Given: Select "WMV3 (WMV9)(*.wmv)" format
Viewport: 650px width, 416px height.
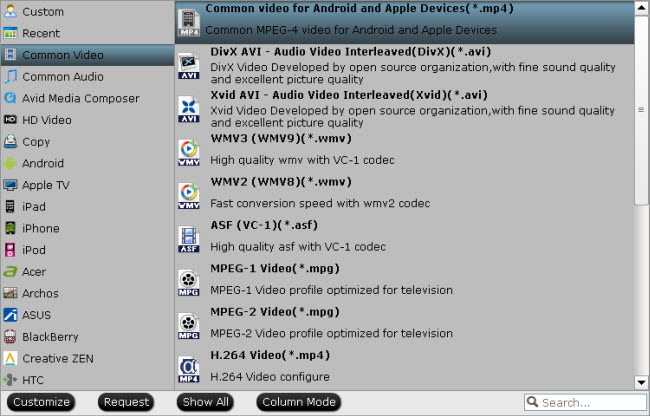Looking at the screenshot, I should (404, 152).
